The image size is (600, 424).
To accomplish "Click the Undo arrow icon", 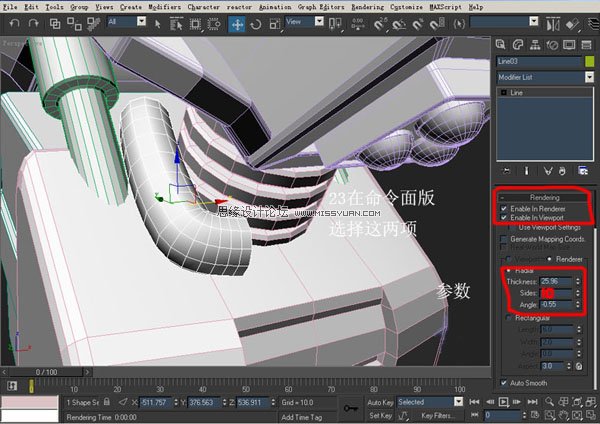I will [x=14, y=24].
